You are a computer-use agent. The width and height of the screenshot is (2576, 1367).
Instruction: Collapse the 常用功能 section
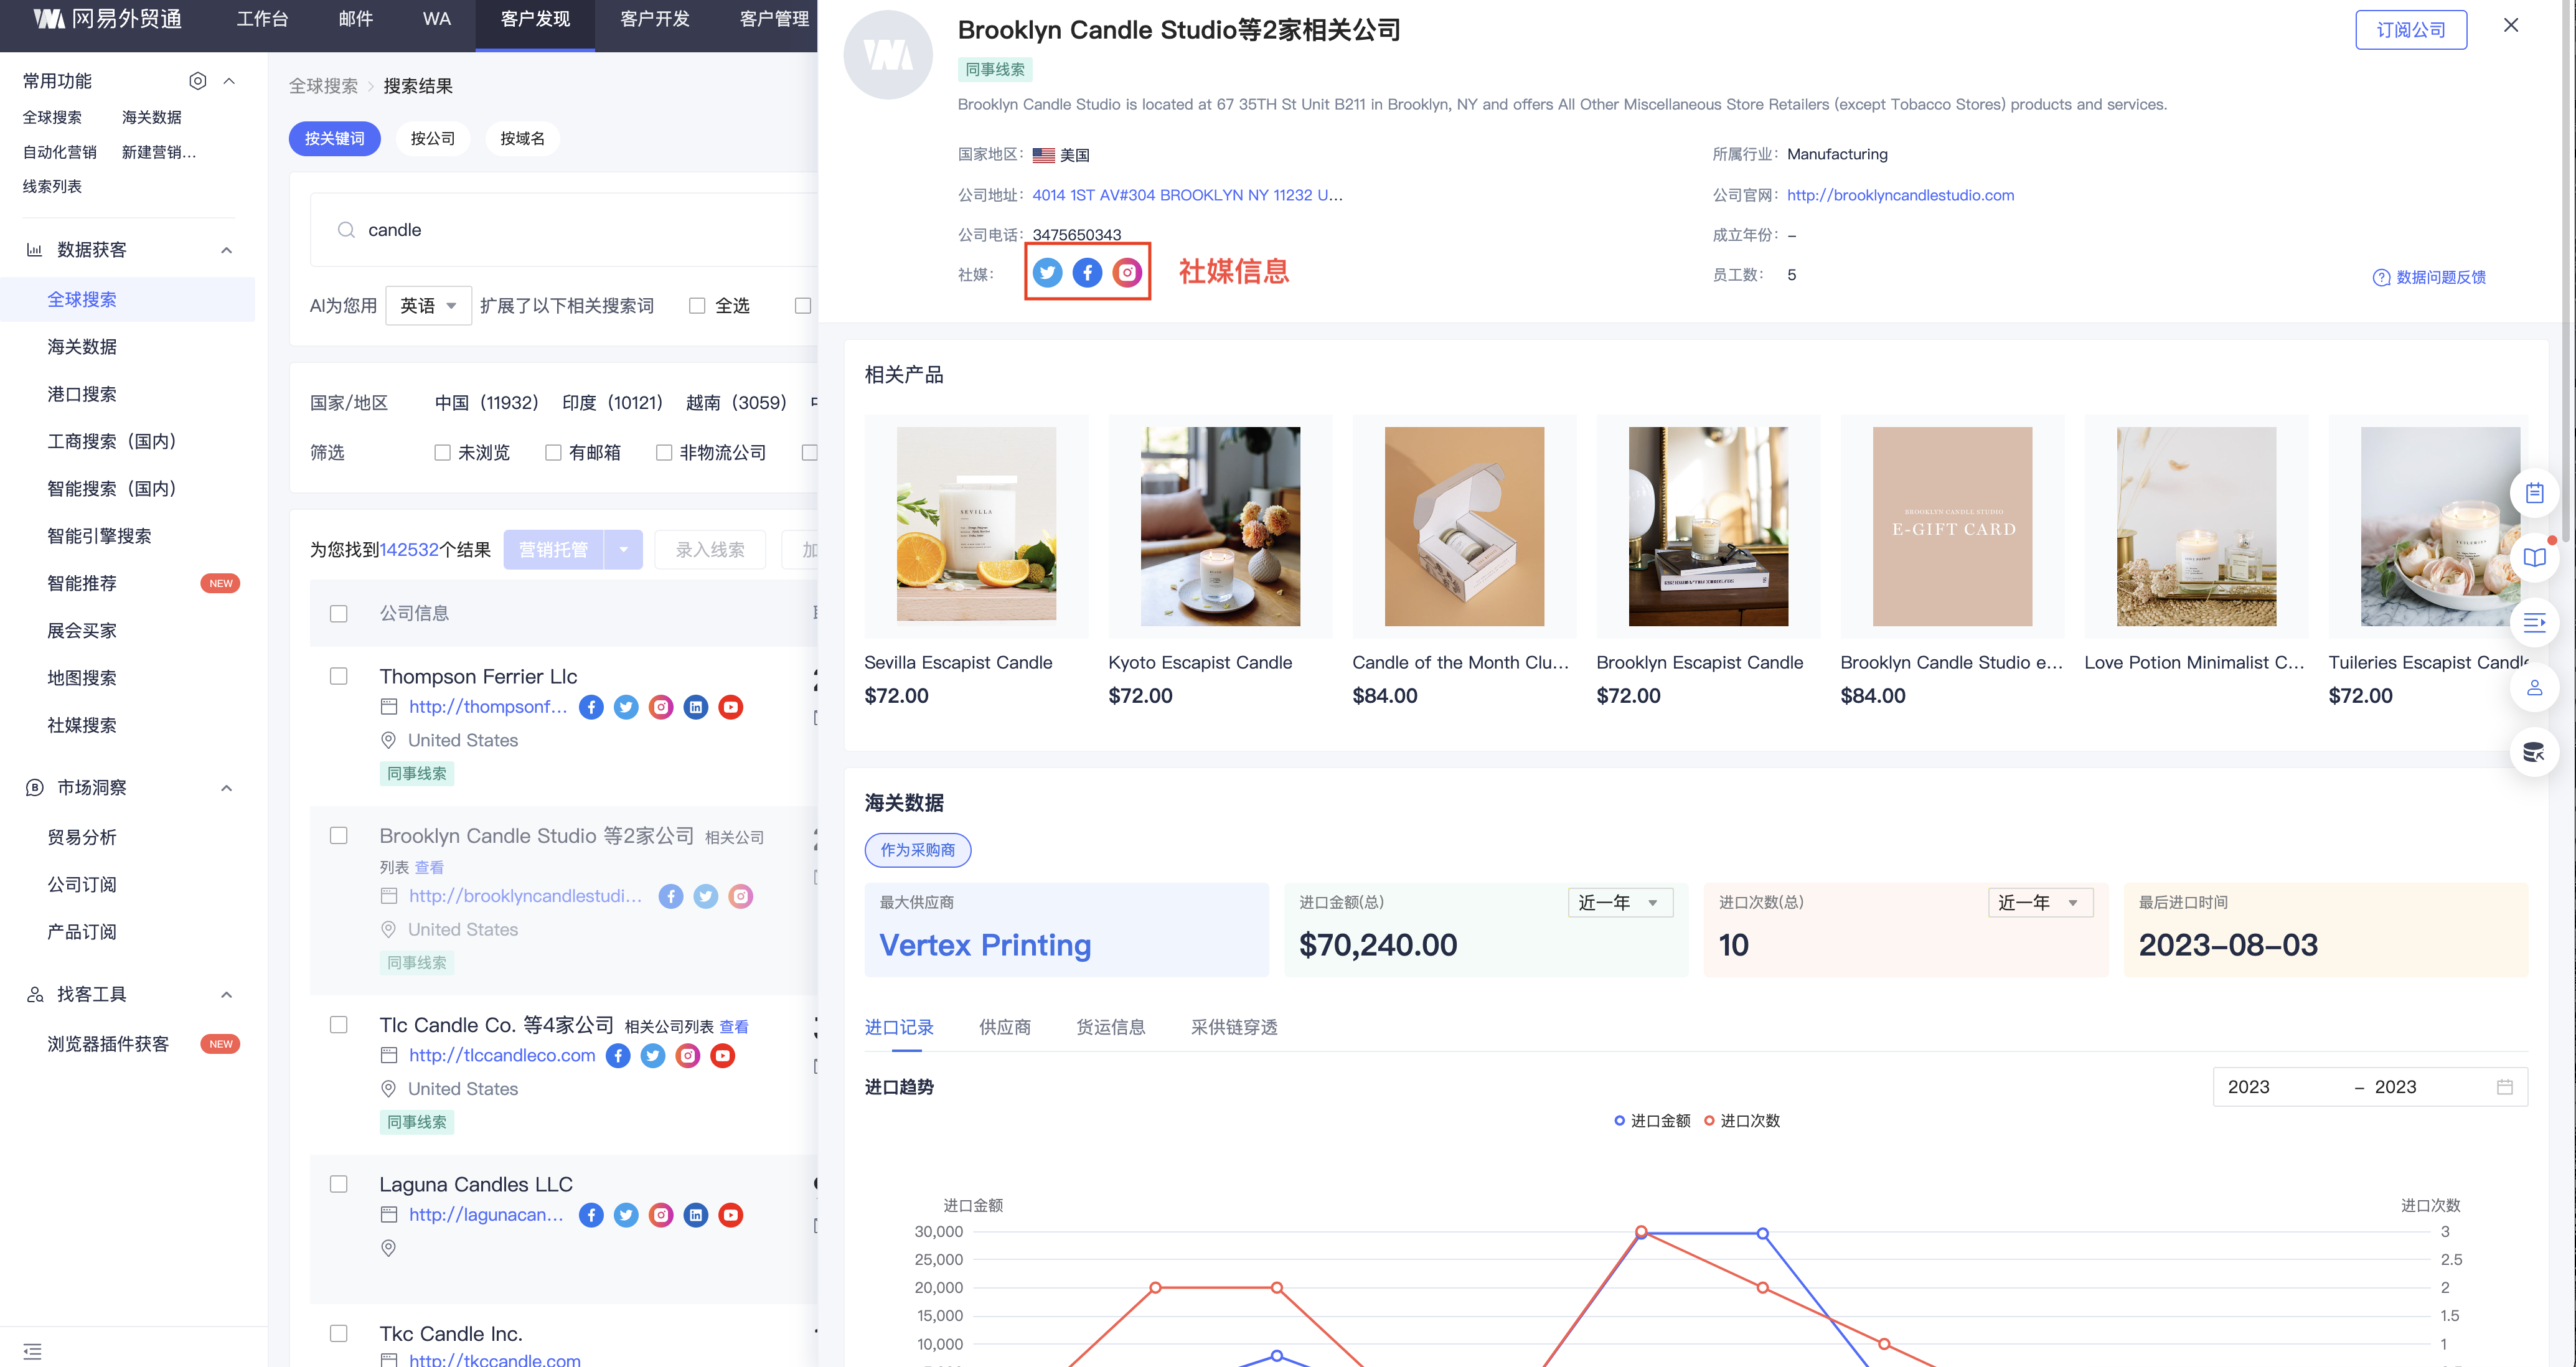[229, 81]
